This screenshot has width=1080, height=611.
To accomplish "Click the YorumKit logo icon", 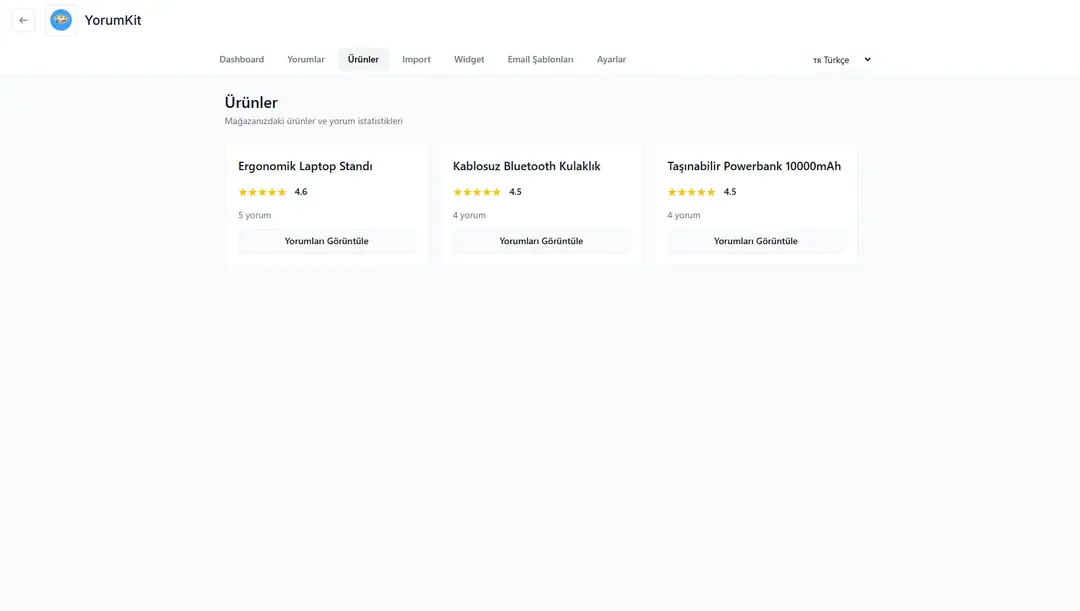I will [x=61, y=20].
